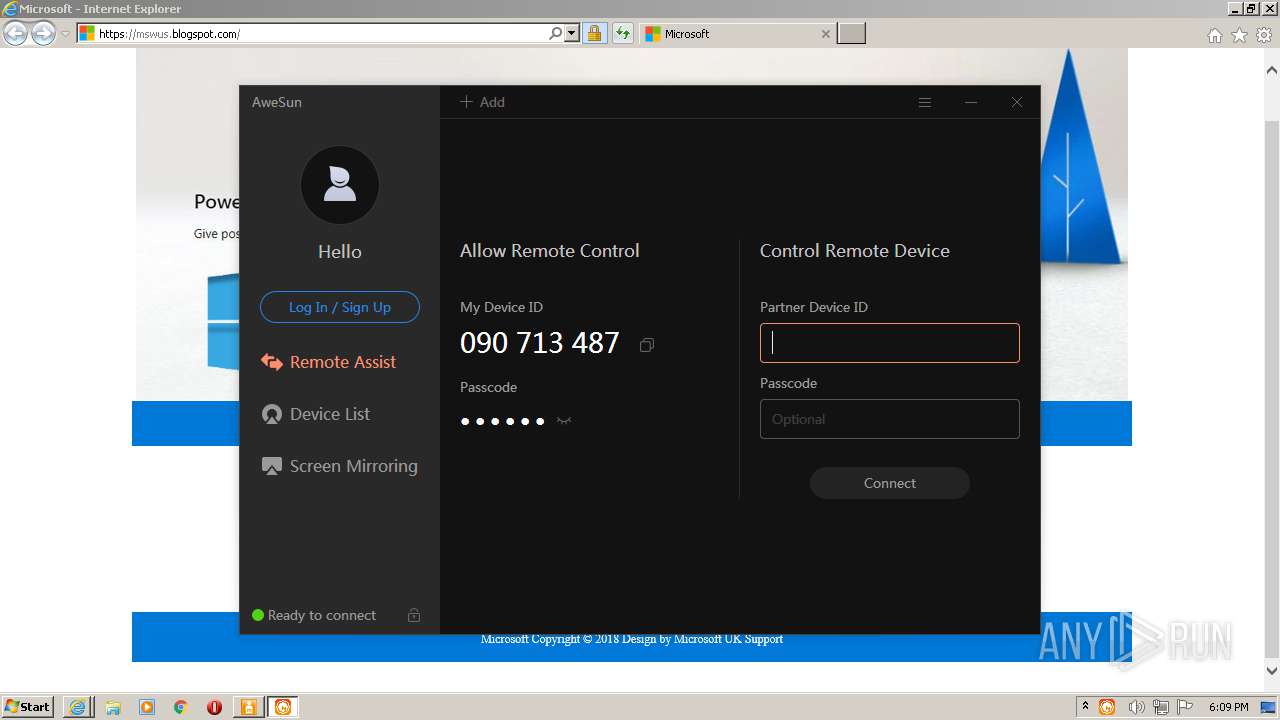
Task: Open Screen Mirroring in the sidebar
Action: [x=340, y=466]
